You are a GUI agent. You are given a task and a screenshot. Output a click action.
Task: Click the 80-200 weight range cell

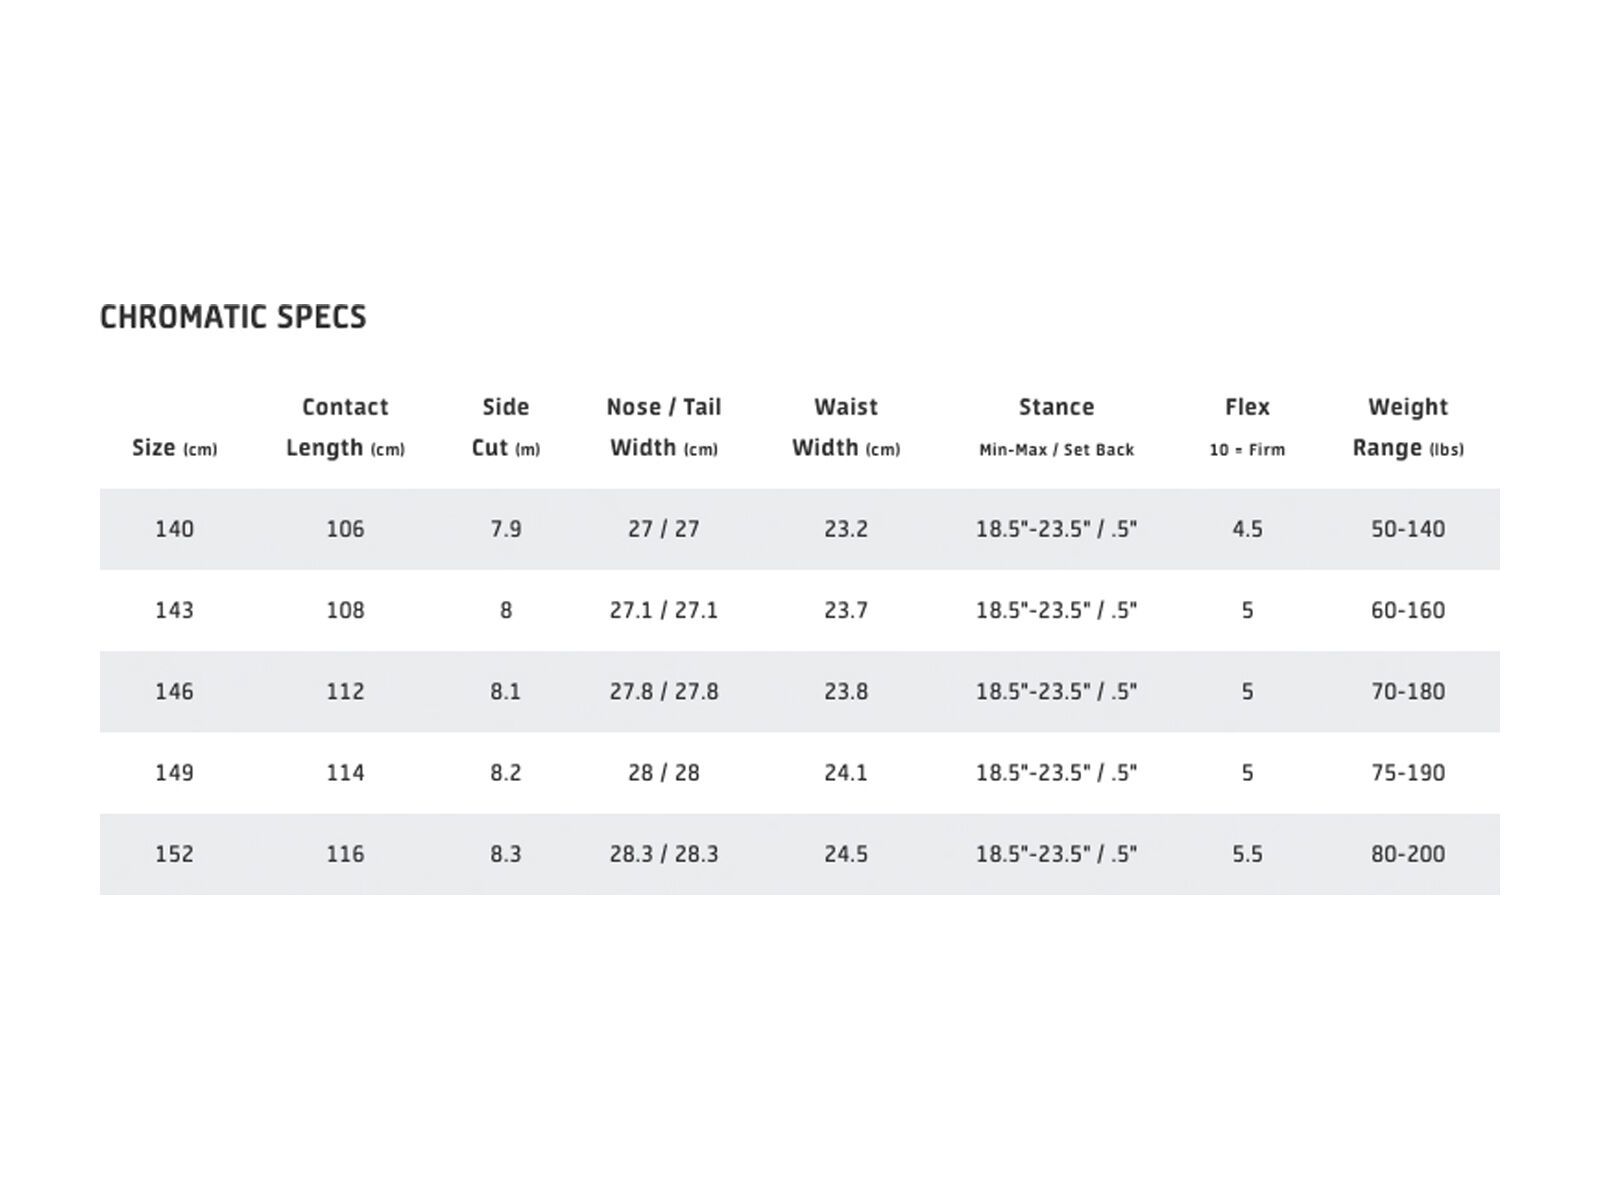coord(1407,854)
